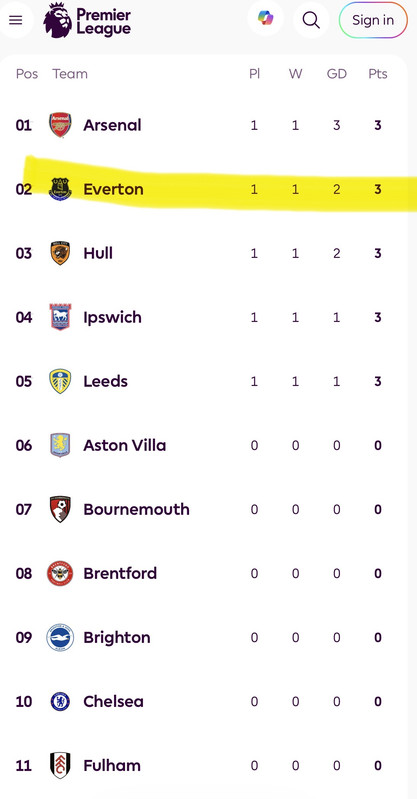This screenshot has width=417, height=799.
Task: Select the highlighted Everton row name
Action: coord(113,189)
